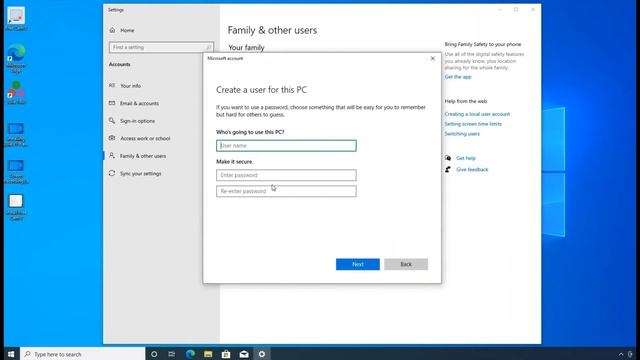This screenshot has width=640, height=360.
Task: Click the Access work or school briefcase icon
Action: (x=112, y=138)
